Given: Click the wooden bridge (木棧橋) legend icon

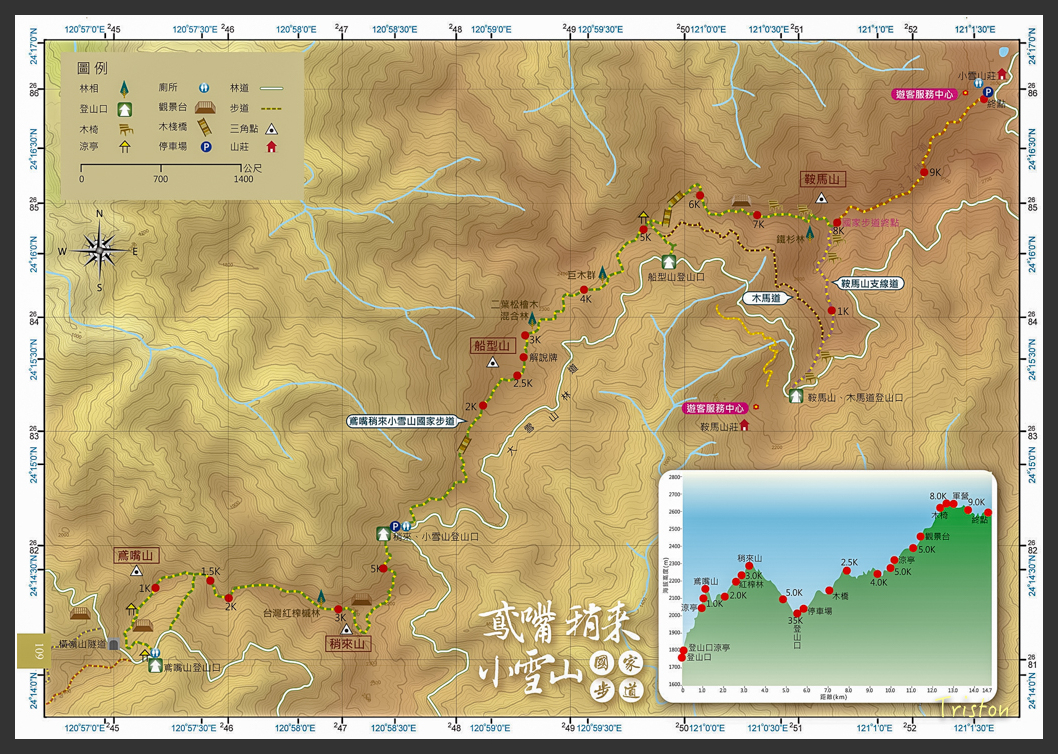Looking at the screenshot, I should click(x=204, y=127).
